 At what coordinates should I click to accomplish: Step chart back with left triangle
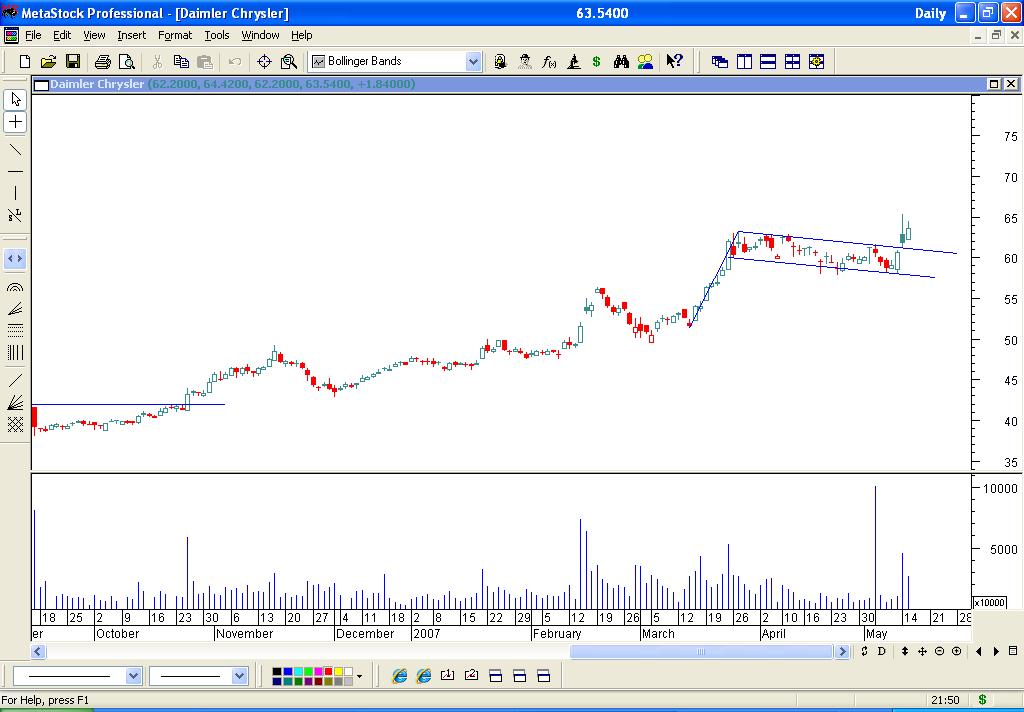(979, 651)
